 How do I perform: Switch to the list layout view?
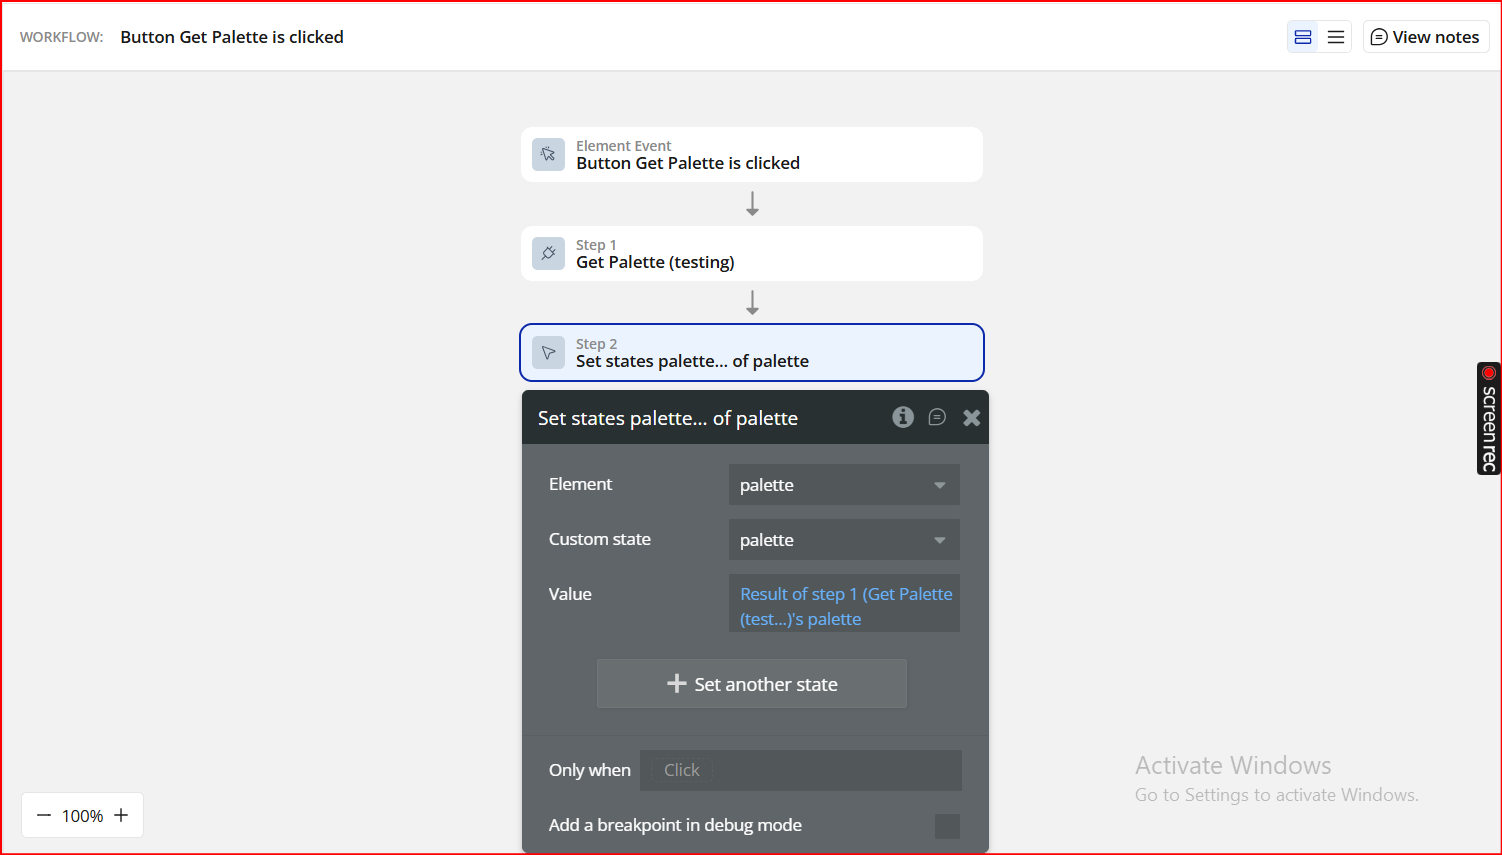[1336, 37]
